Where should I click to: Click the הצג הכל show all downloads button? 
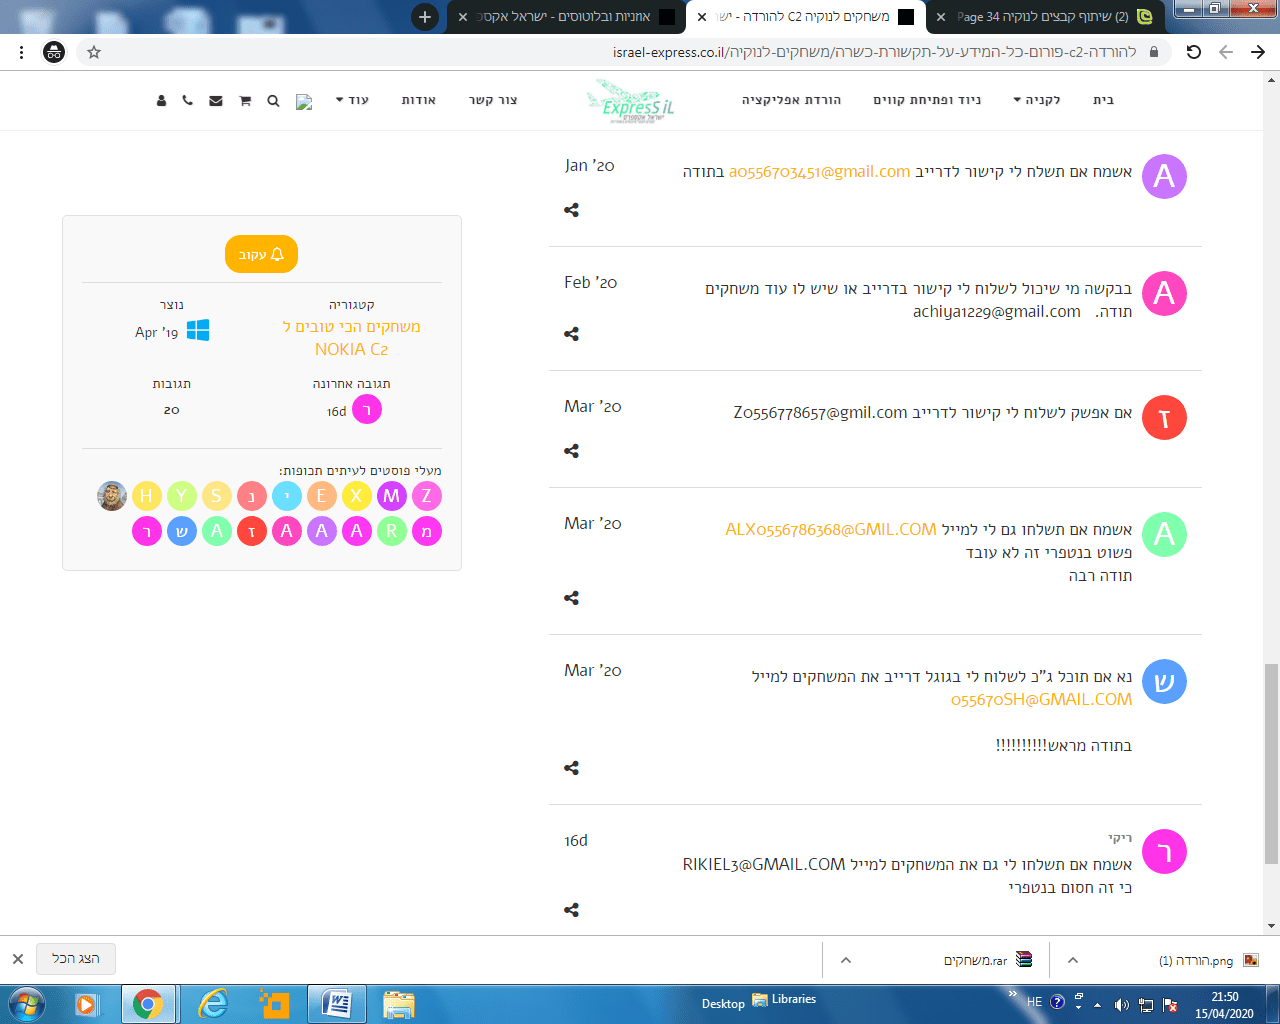coord(76,959)
